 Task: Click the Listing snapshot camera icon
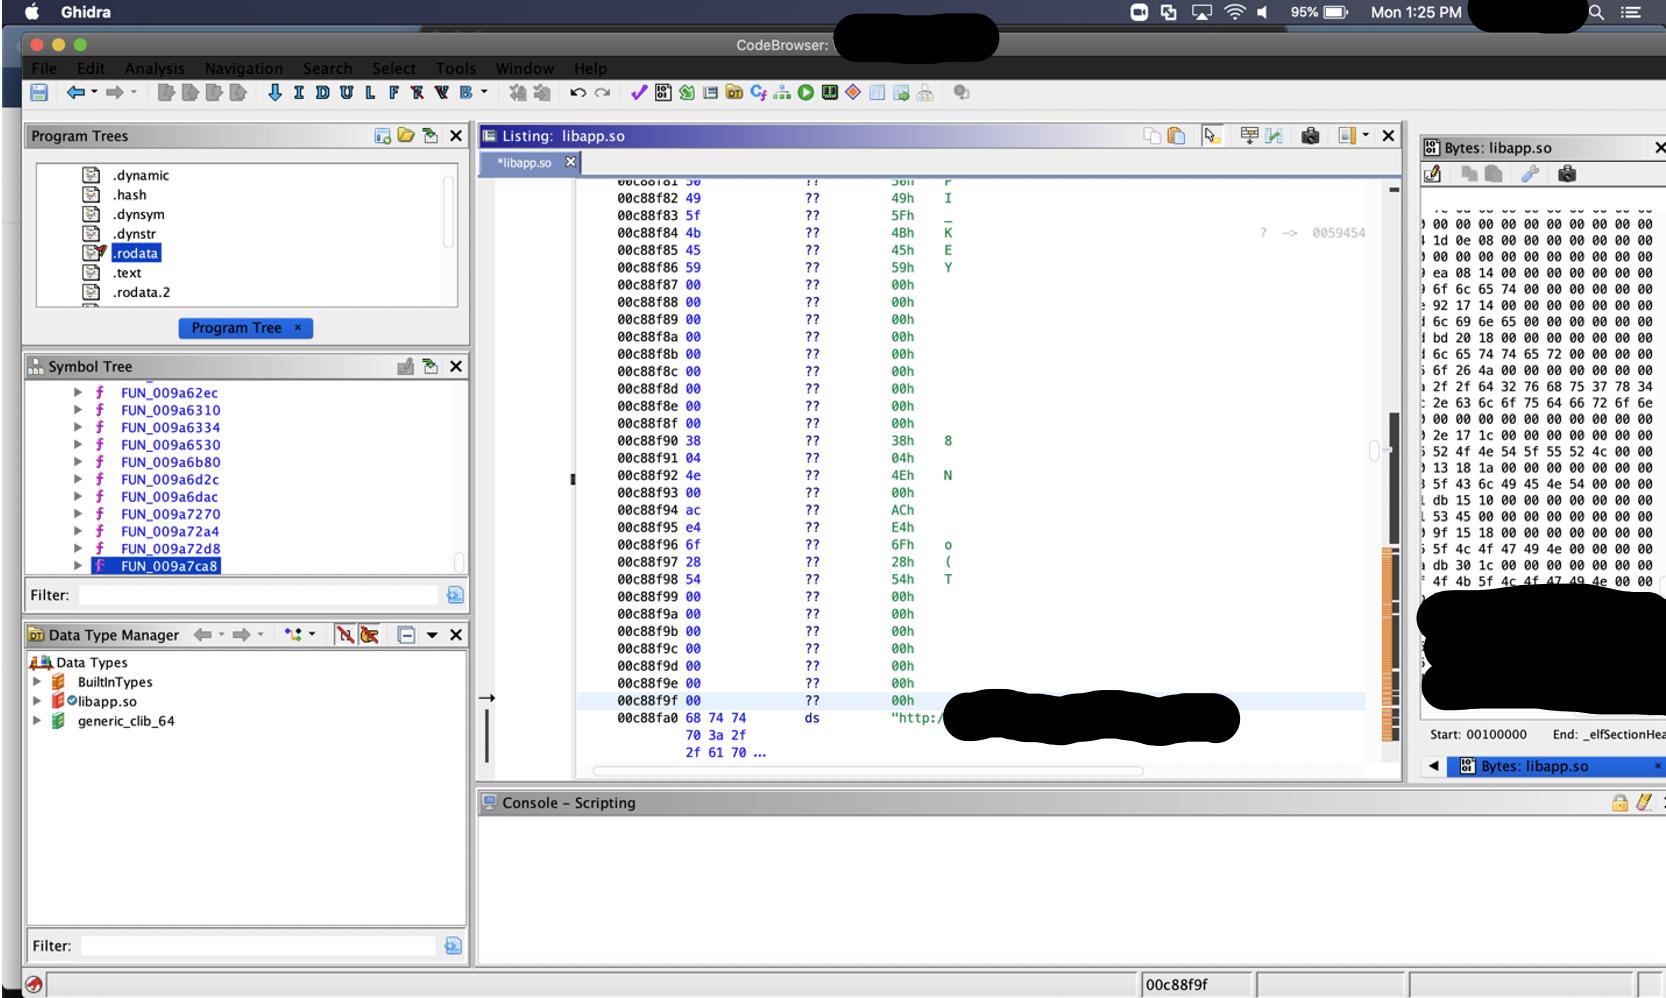pyautogui.click(x=1310, y=135)
